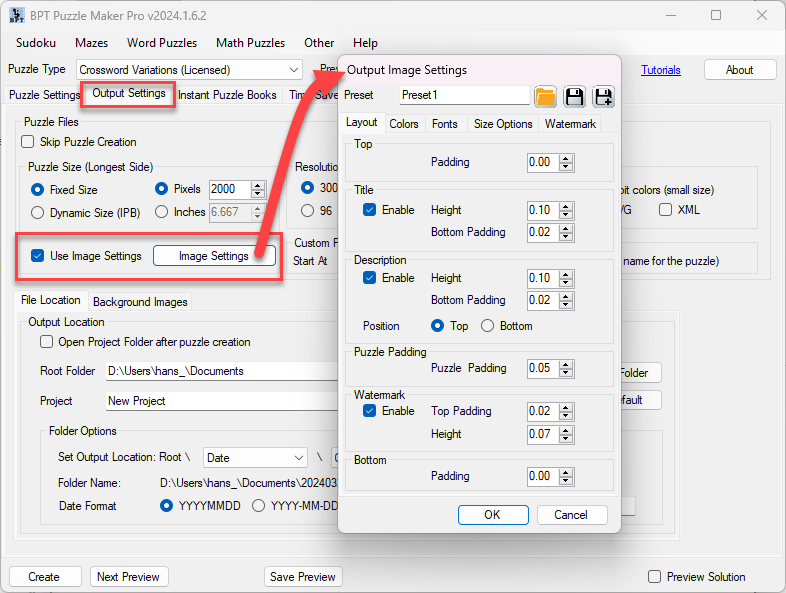The height and width of the screenshot is (593, 786).
Task: Decrease the Puzzle Padding value with the down arrow
Action: (x=567, y=372)
